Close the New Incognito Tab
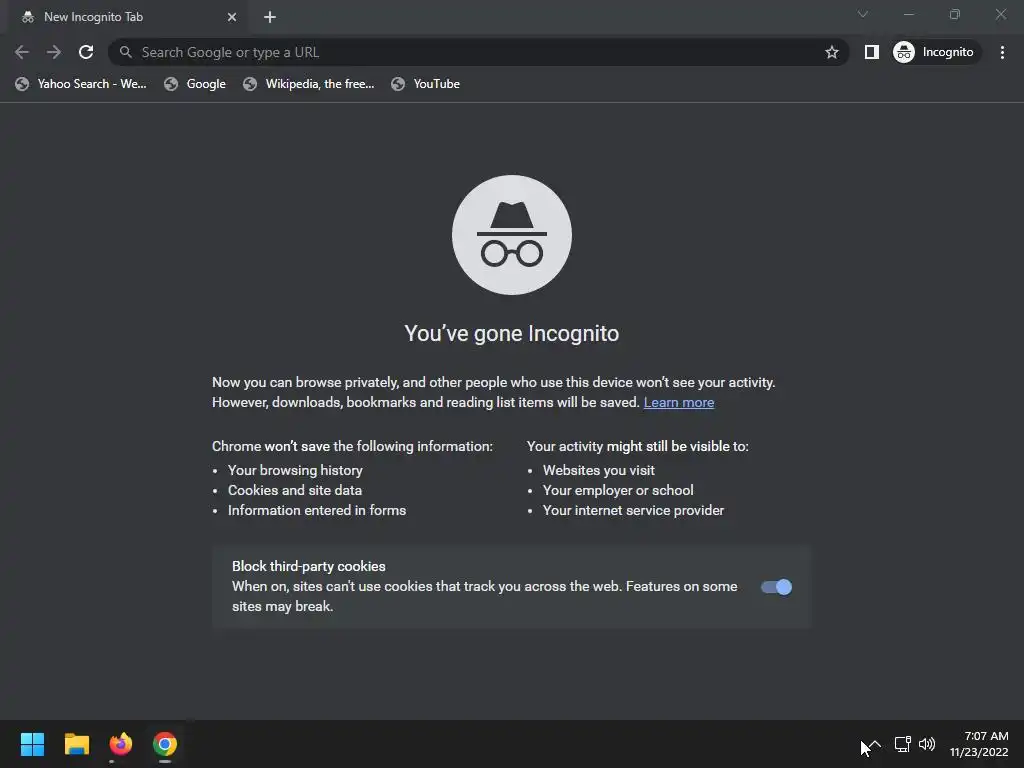 232,17
